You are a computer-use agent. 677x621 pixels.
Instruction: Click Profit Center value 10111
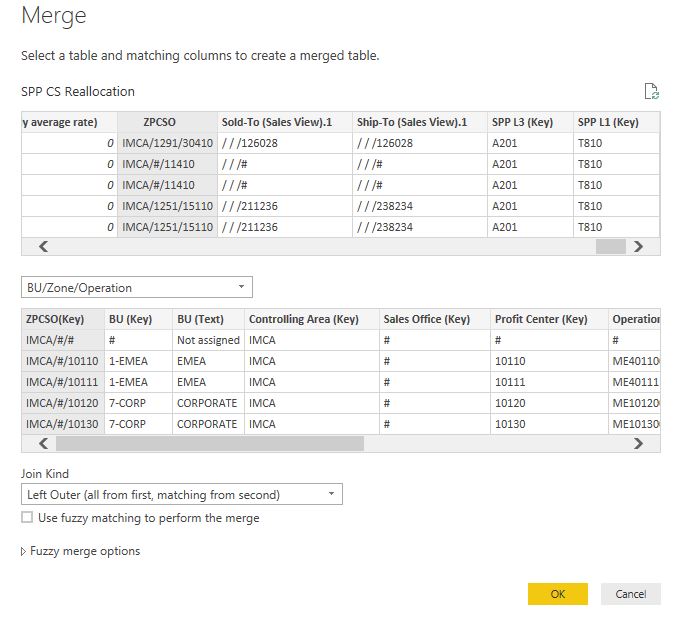(549, 382)
